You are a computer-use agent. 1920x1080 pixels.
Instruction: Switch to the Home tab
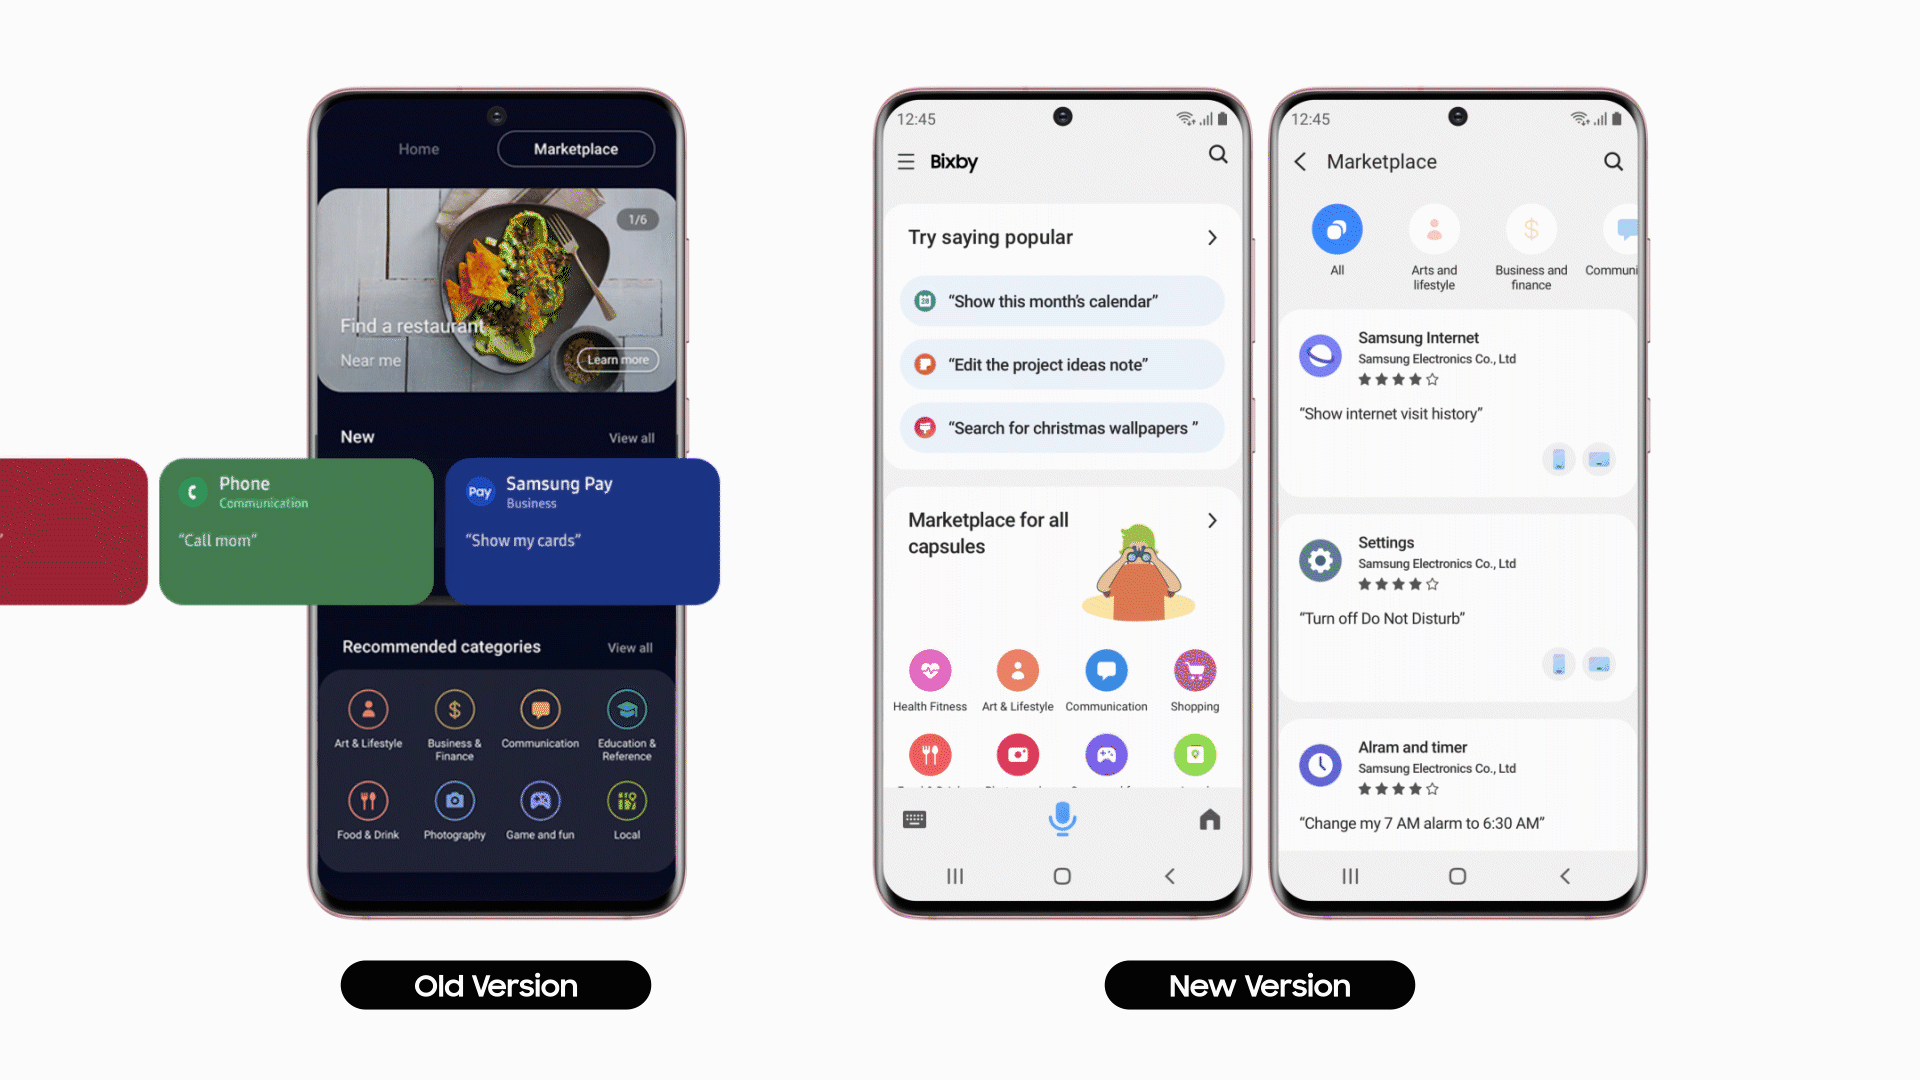tap(419, 149)
